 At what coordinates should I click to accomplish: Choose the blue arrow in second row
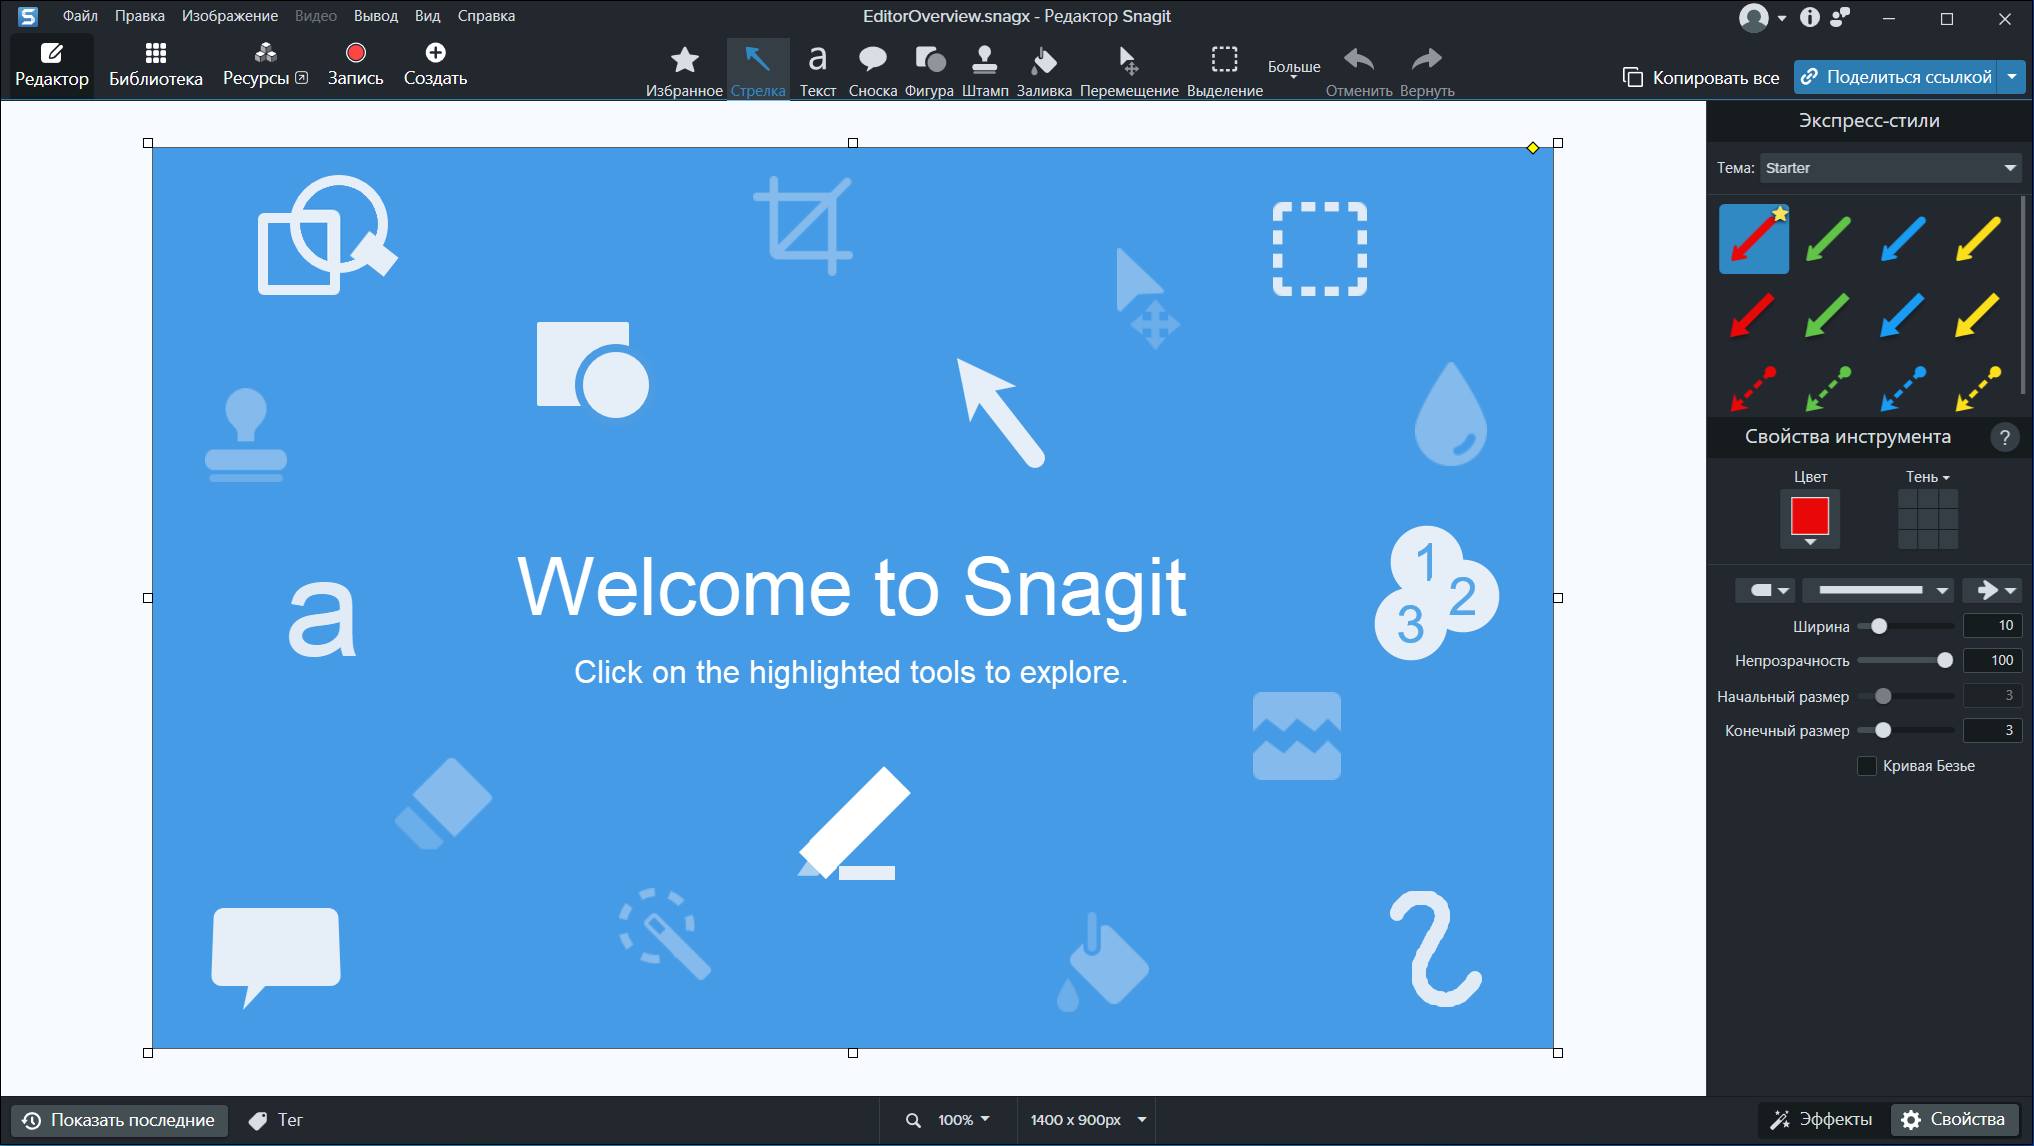pos(1903,314)
